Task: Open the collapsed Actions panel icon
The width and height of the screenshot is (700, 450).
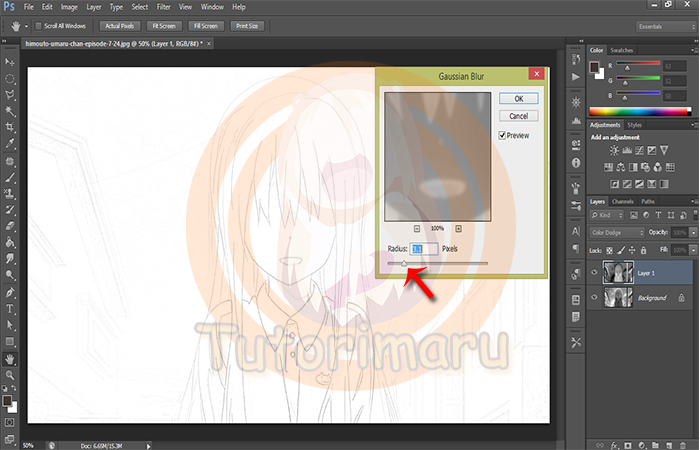Action: pos(576,77)
